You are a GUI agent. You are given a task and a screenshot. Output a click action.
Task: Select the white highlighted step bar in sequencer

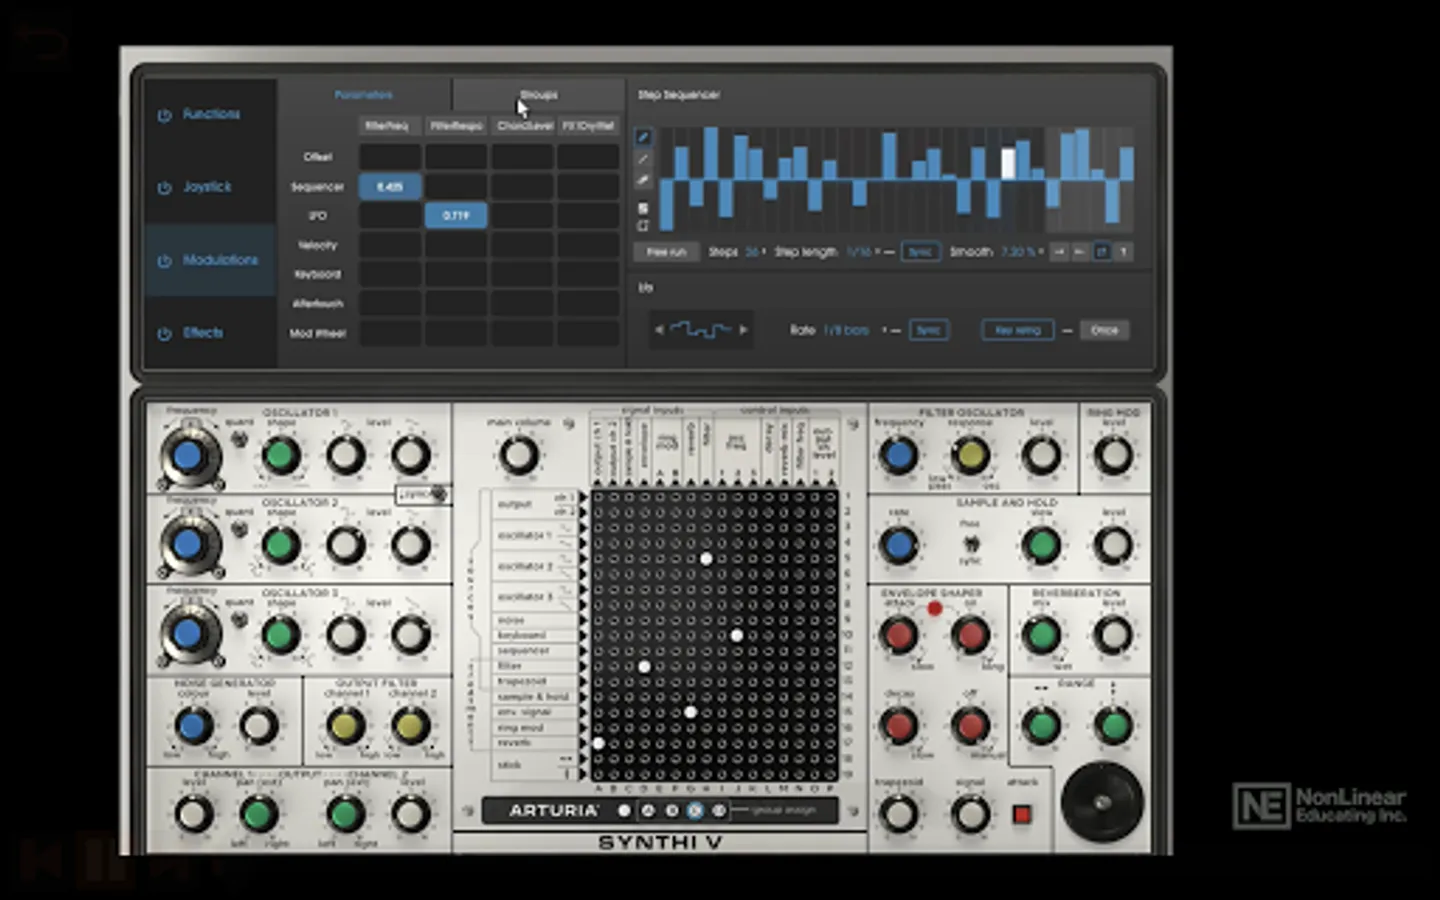click(1008, 164)
